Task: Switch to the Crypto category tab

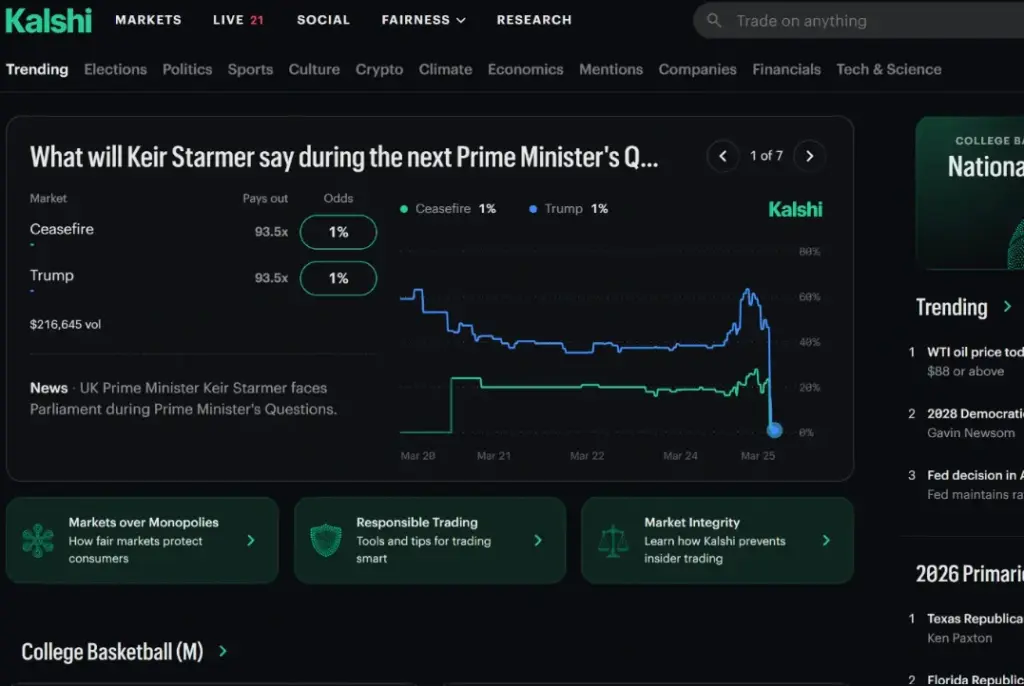Action: 379,69
